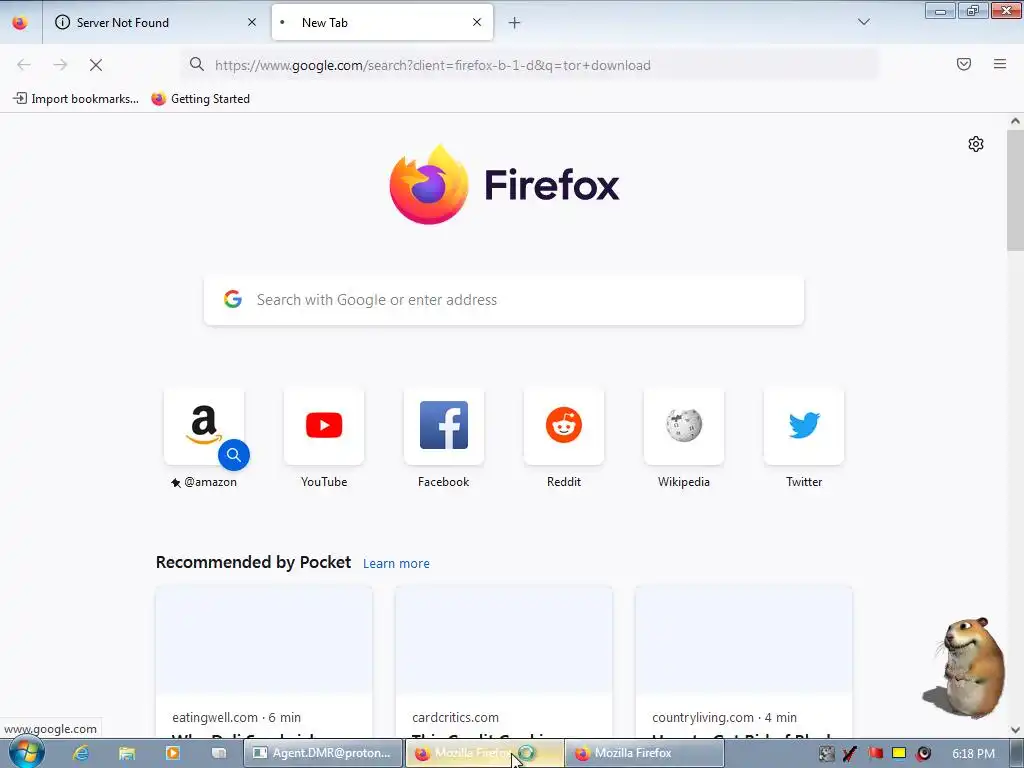
Task: Close the Server Not Found tab
Action: coord(251,23)
